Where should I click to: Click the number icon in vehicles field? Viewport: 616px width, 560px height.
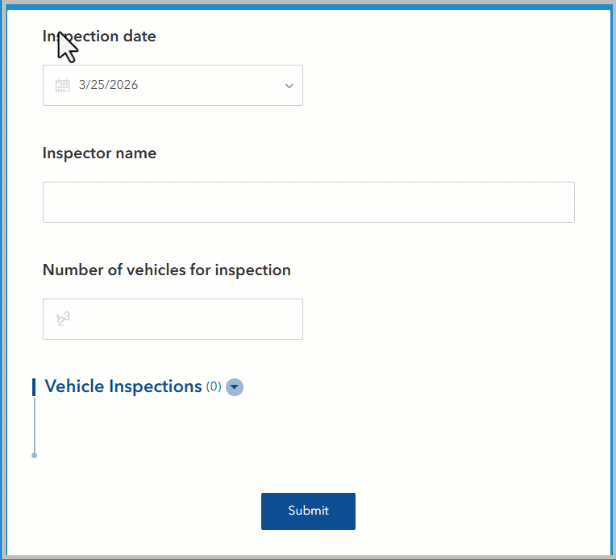(x=63, y=319)
